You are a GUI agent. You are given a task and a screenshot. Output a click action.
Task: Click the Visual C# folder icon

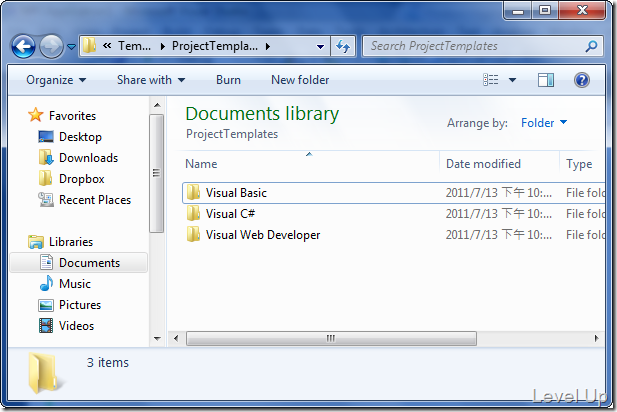click(x=193, y=213)
